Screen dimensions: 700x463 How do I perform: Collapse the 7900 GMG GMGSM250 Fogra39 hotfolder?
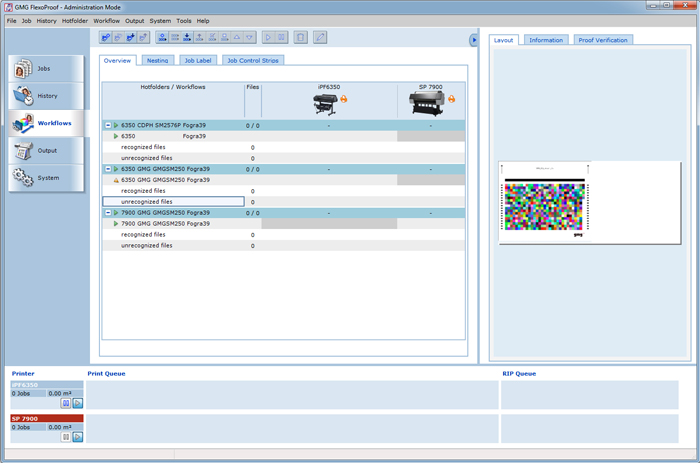(108, 213)
